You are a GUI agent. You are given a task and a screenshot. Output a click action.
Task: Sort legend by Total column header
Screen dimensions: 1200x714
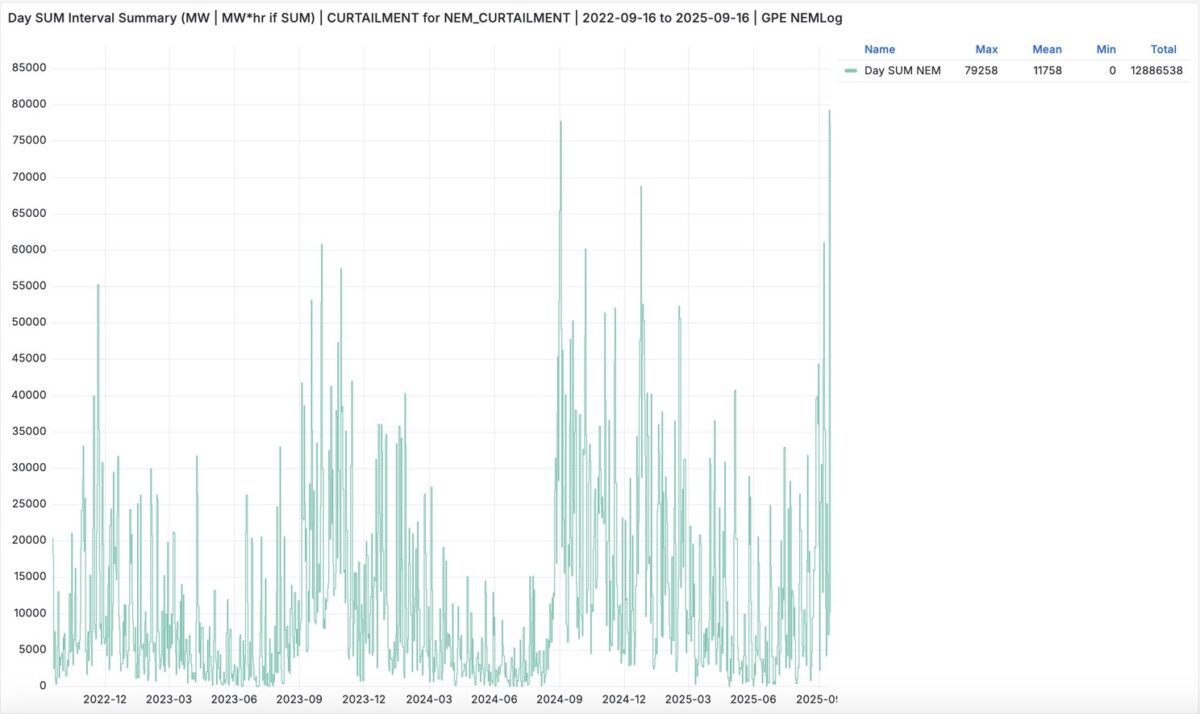point(1163,49)
